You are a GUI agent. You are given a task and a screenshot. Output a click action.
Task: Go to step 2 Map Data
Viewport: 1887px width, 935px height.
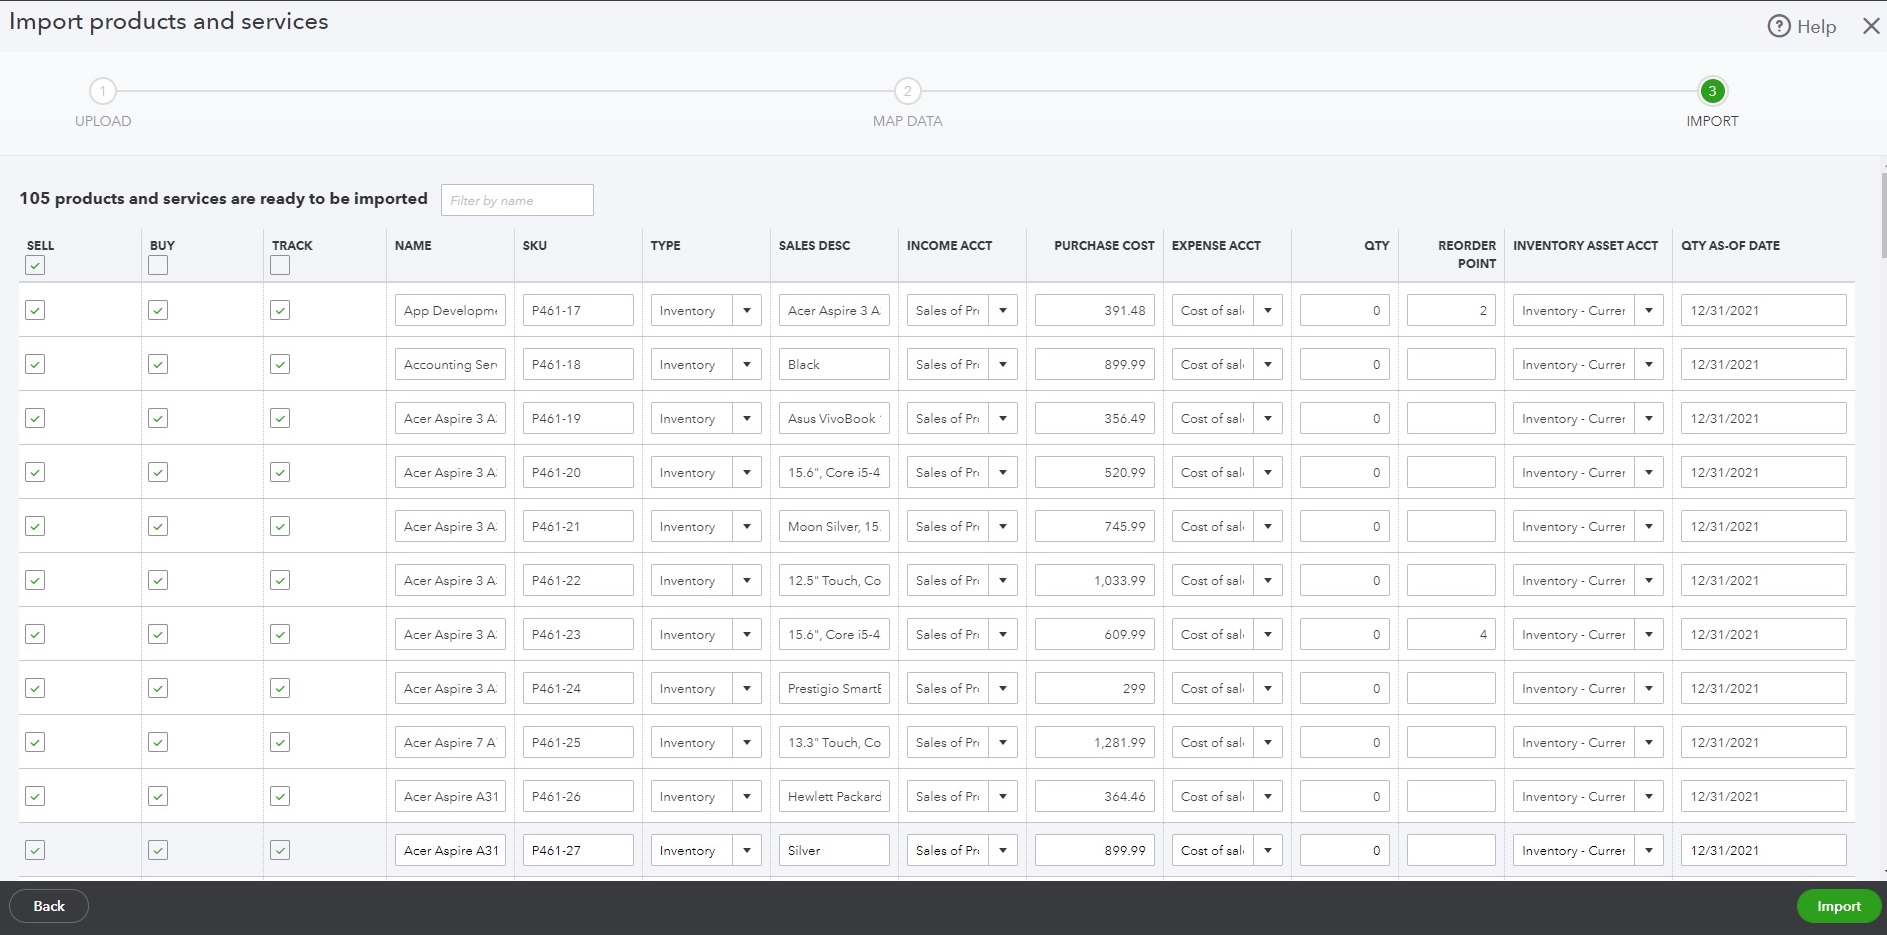(x=907, y=91)
